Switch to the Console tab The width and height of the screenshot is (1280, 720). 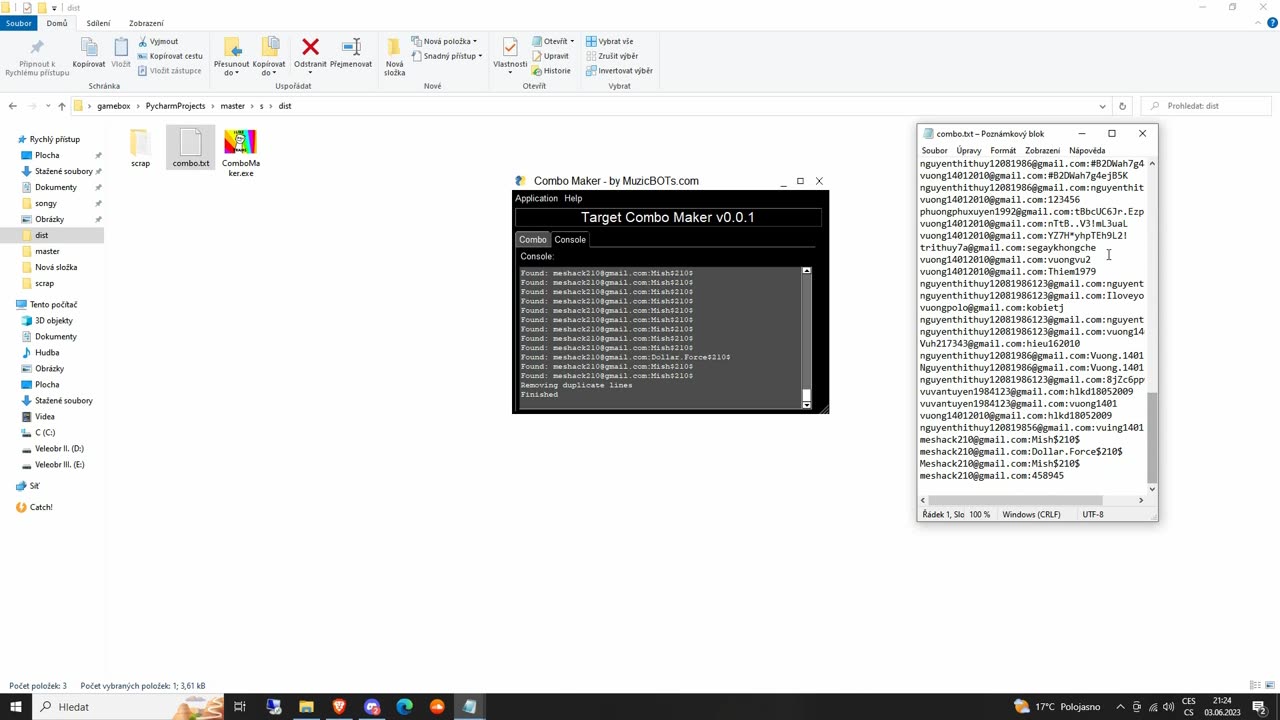pos(570,240)
